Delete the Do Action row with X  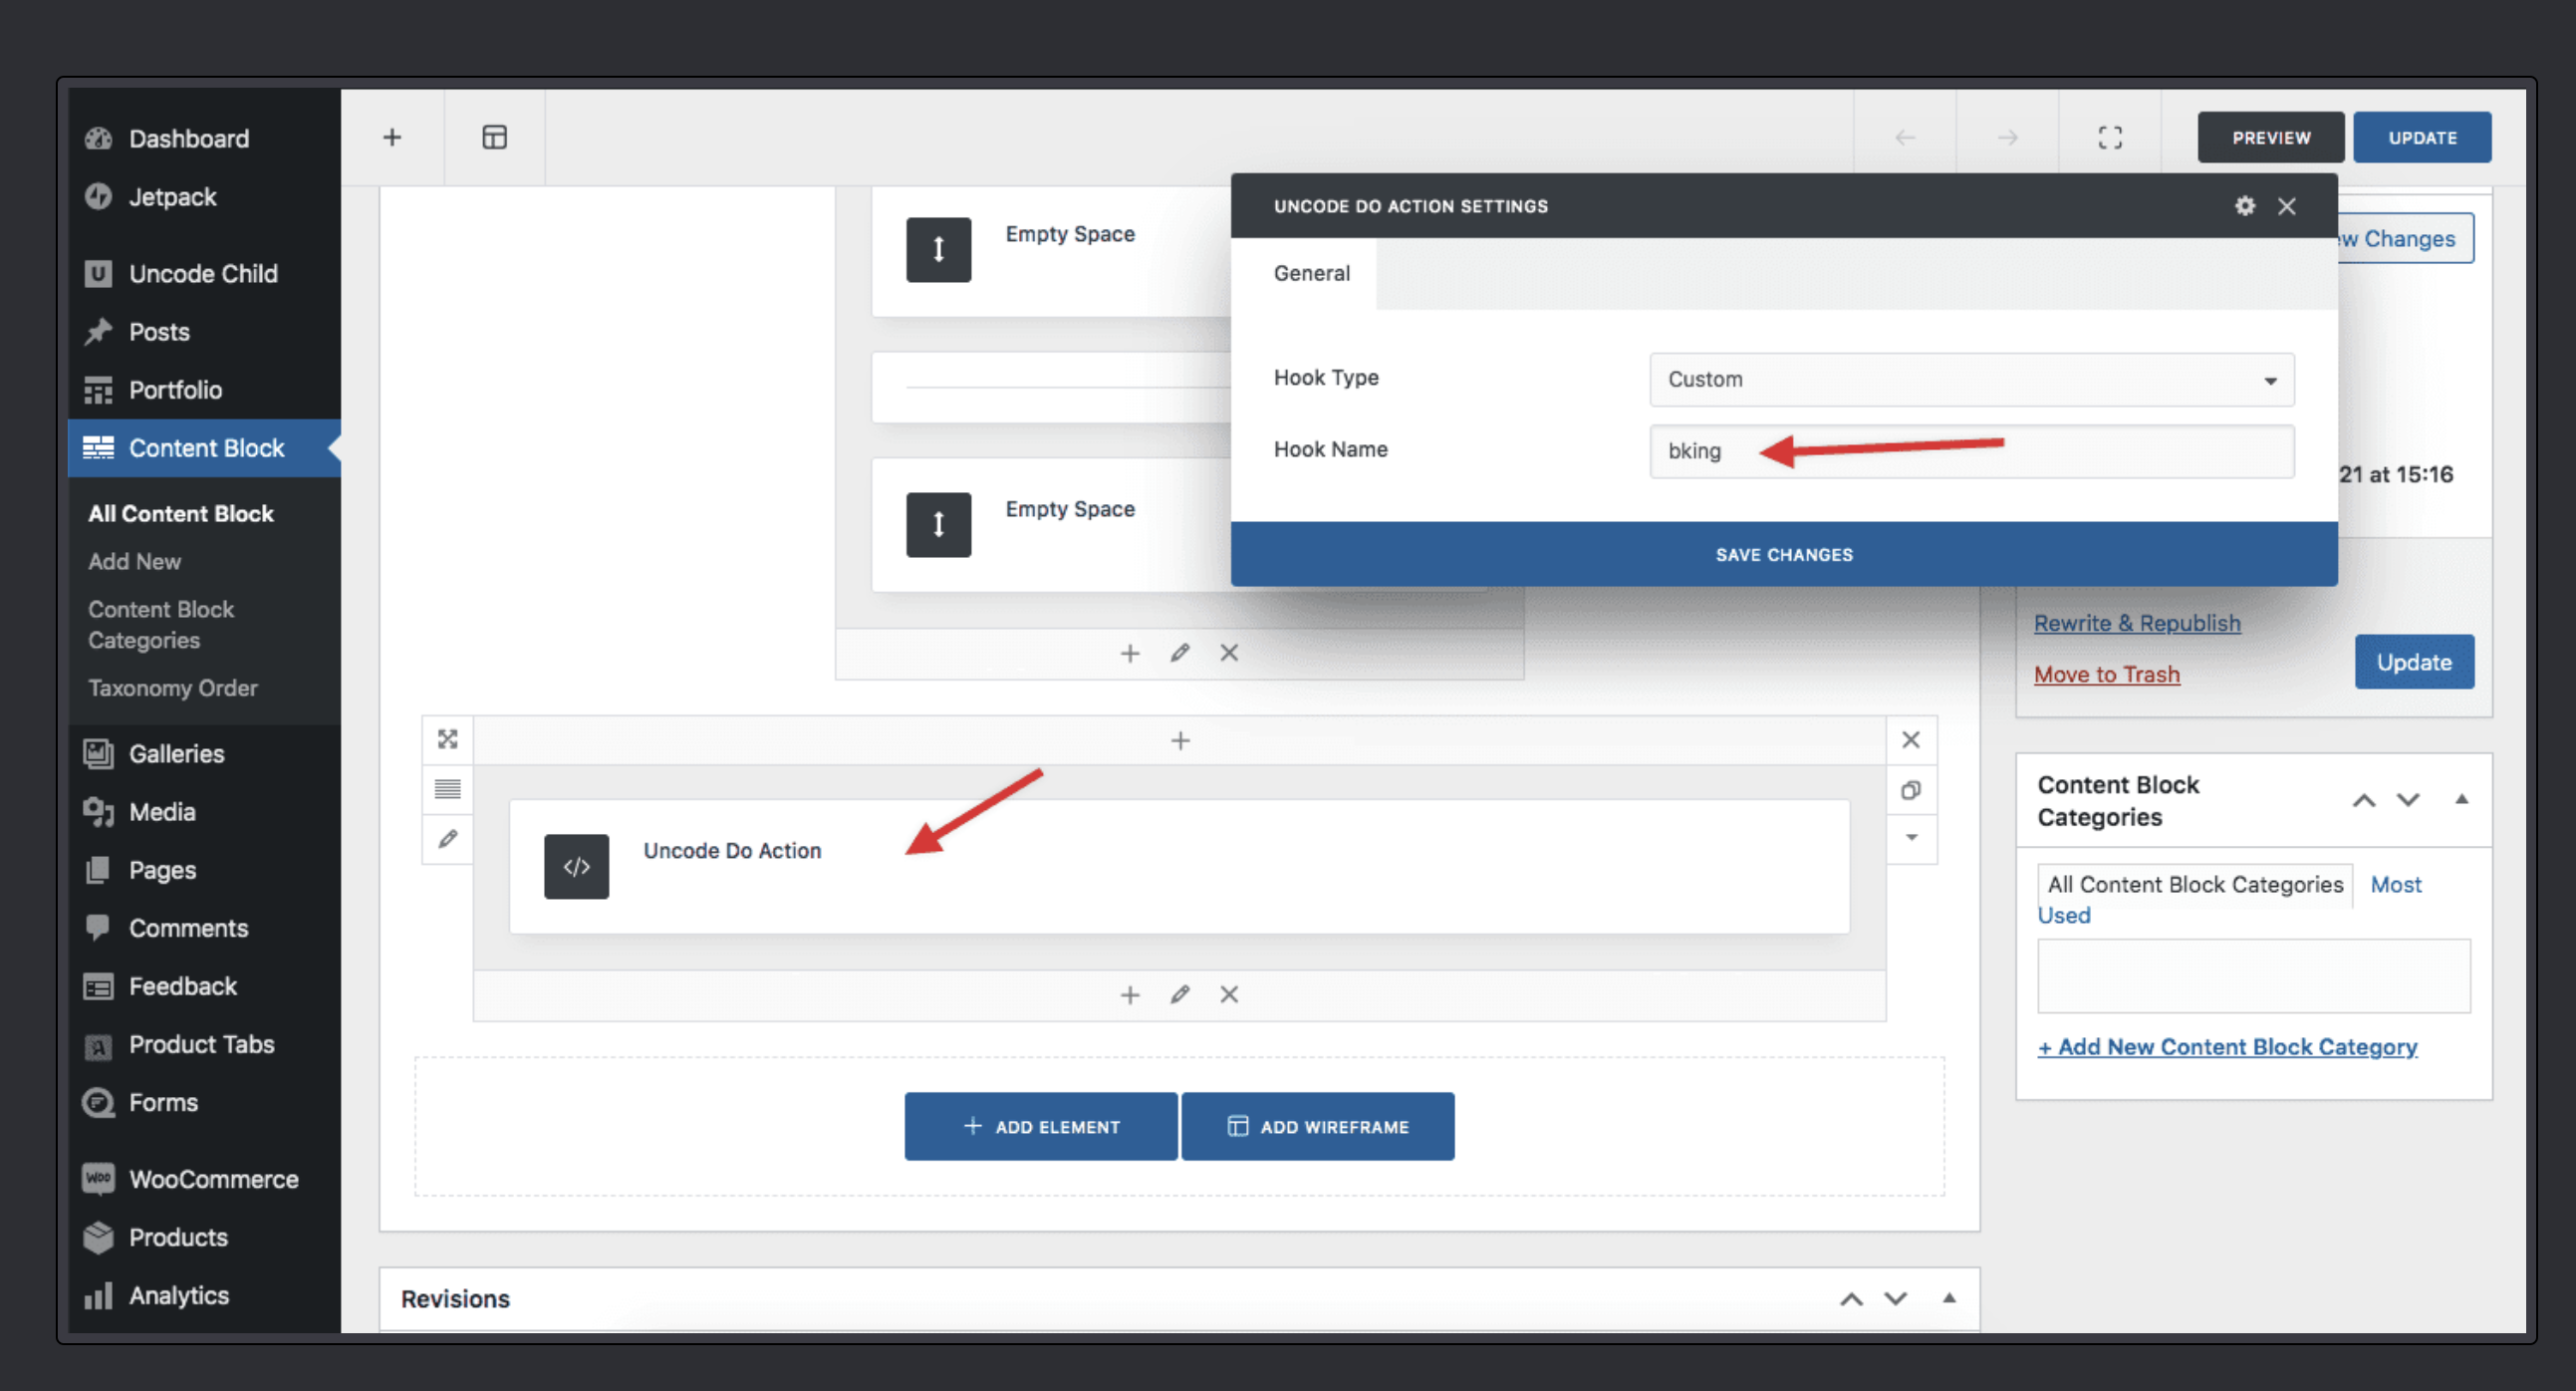[1910, 739]
